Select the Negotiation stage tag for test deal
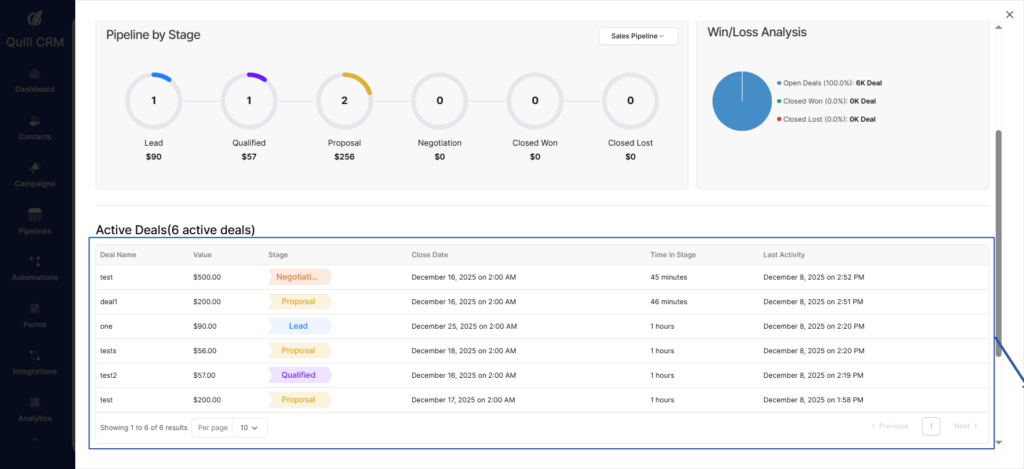Image resolution: width=1024 pixels, height=469 pixels. point(299,277)
